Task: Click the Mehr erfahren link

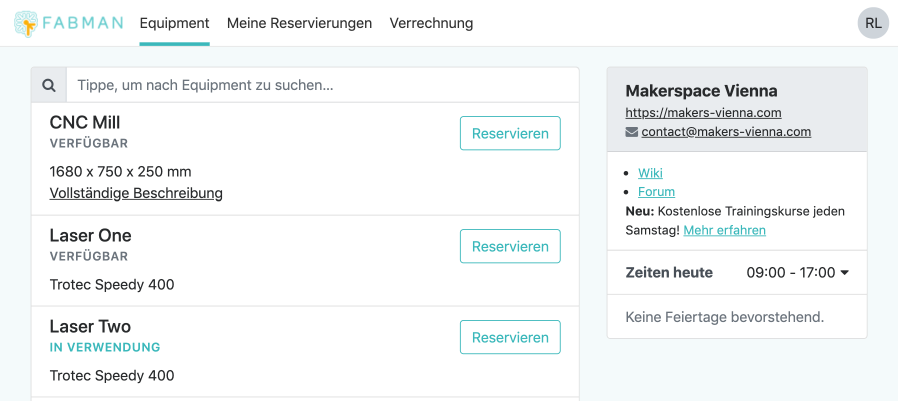Action: point(724,230)
